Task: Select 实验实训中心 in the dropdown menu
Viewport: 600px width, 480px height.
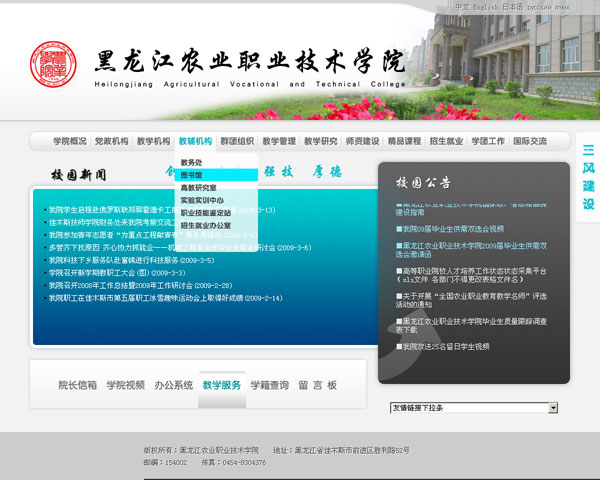Action: [x=202, y=200]
